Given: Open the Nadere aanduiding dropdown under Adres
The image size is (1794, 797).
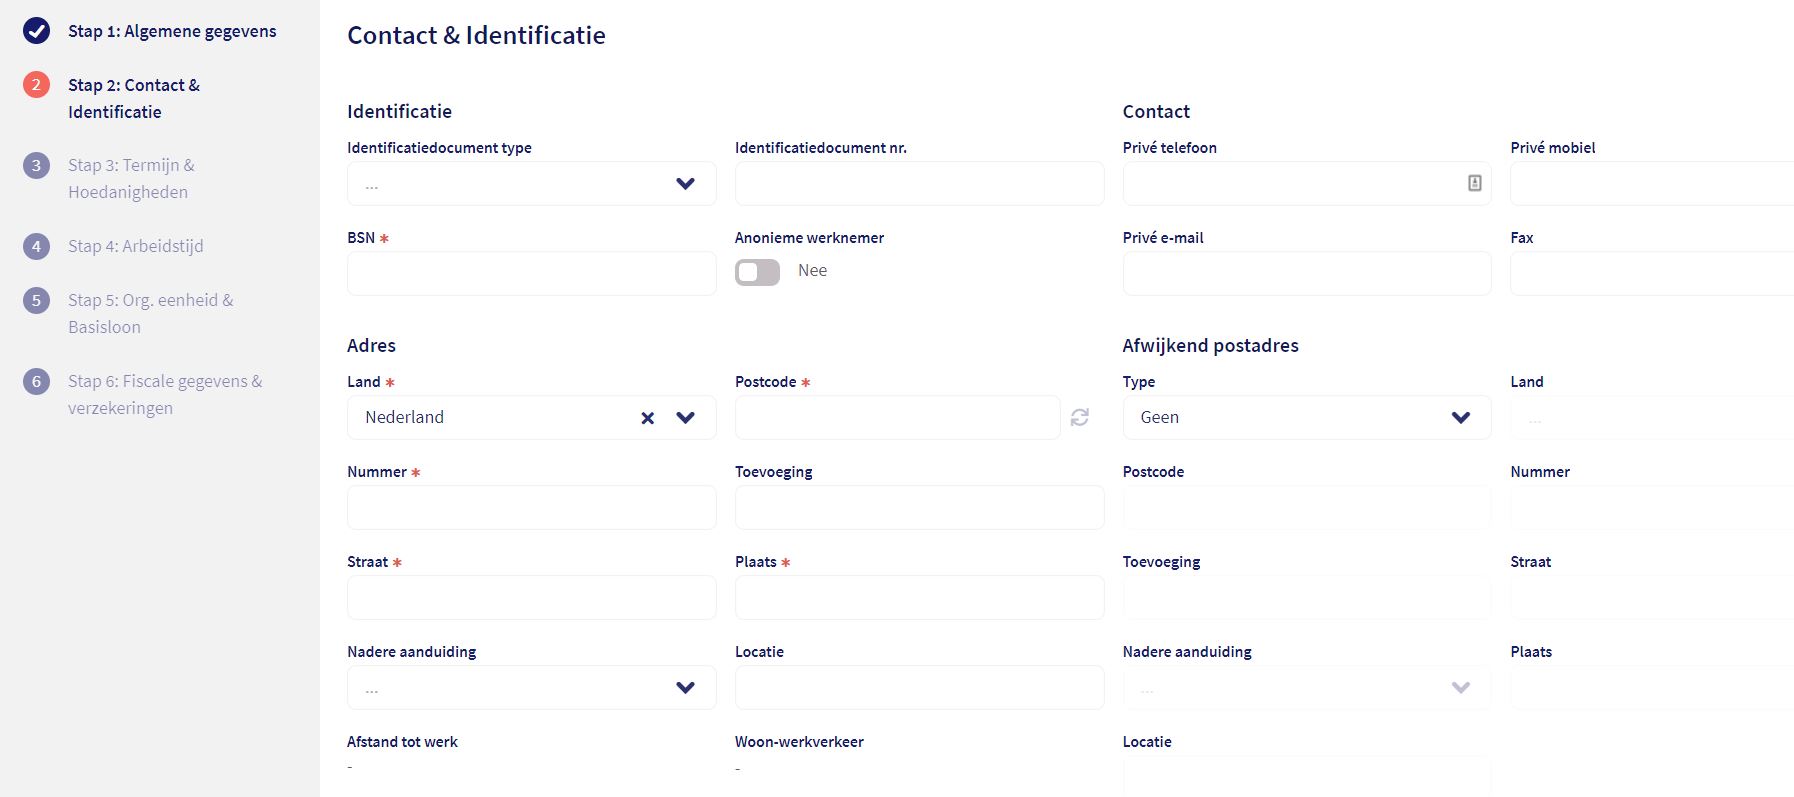Looking at the screenshot, I should coord(531,688).
